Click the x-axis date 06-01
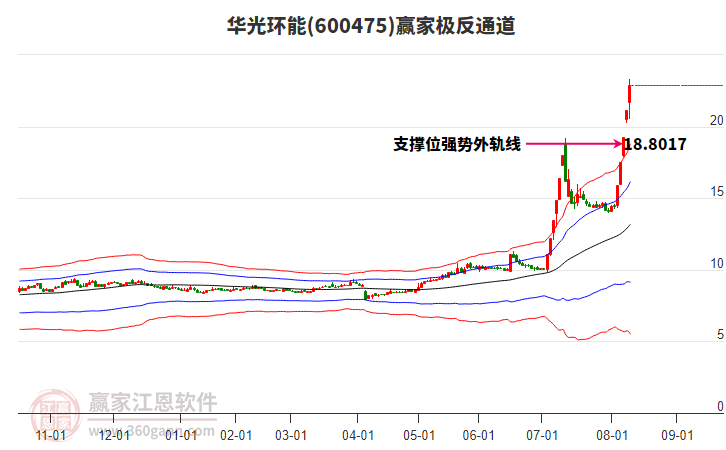Screen dimensions: 726x450 coord(478,435)
